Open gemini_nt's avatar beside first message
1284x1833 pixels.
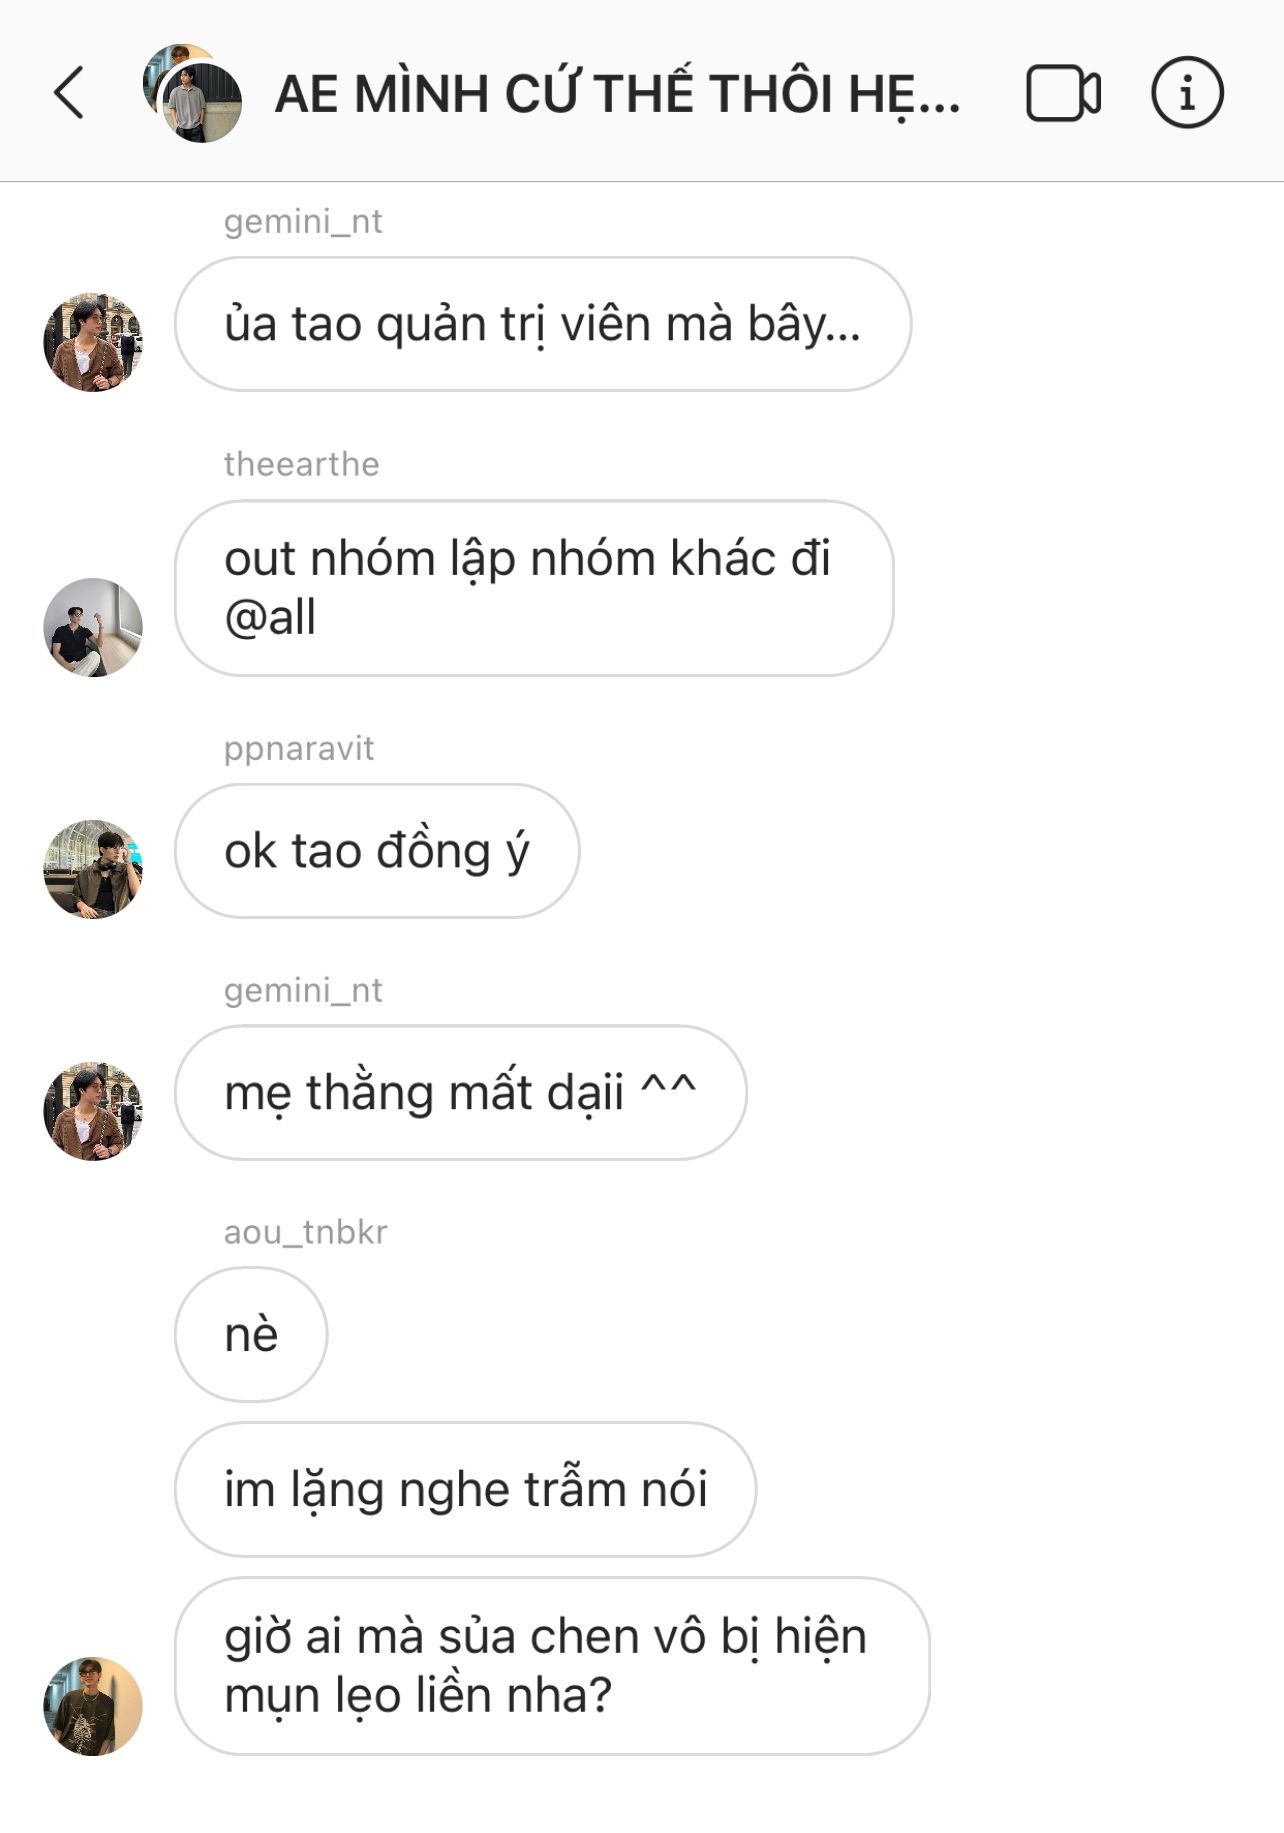(x=93, y=342)
